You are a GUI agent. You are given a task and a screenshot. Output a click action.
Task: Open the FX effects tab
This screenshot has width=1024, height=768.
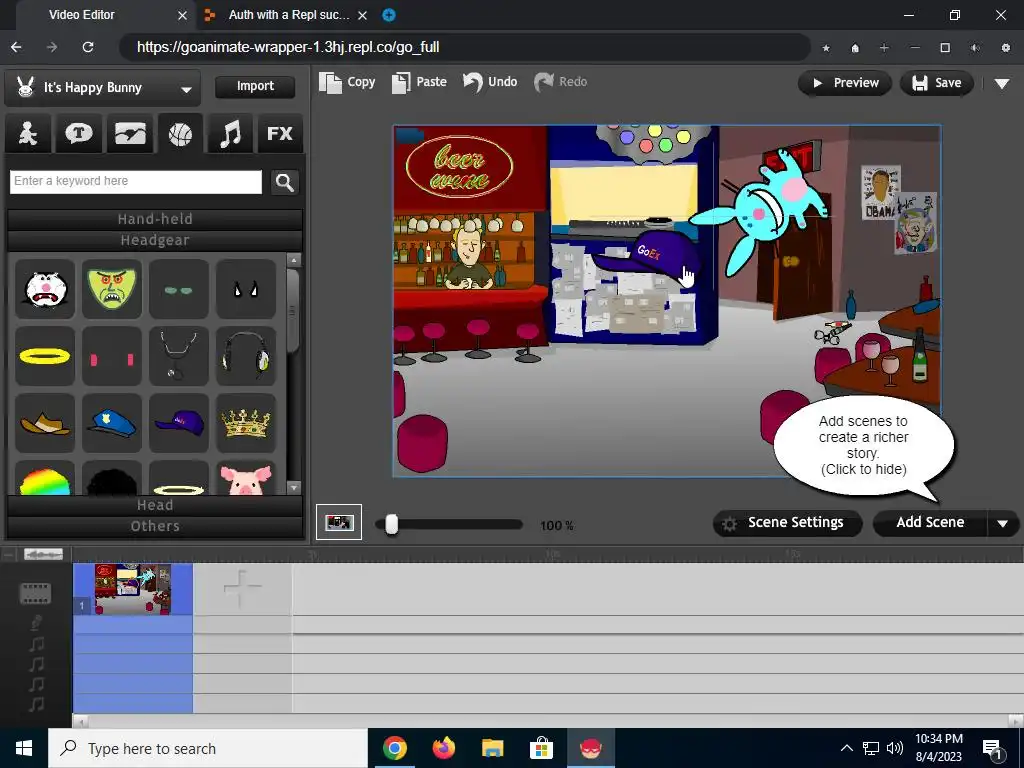click(x=280, y=133)
